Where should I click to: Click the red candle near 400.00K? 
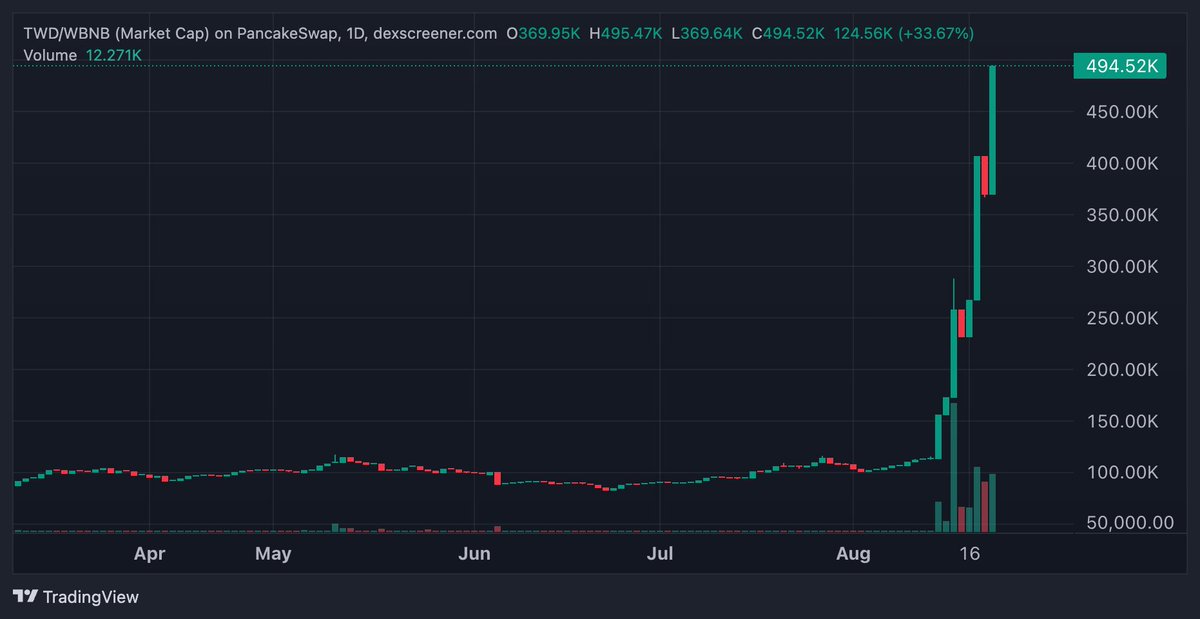pos(984,175)
